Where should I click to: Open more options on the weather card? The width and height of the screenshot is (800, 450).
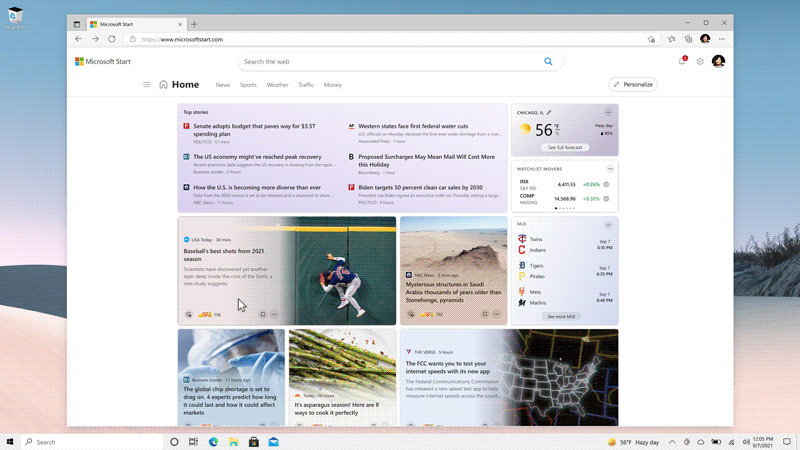[608, 112]
